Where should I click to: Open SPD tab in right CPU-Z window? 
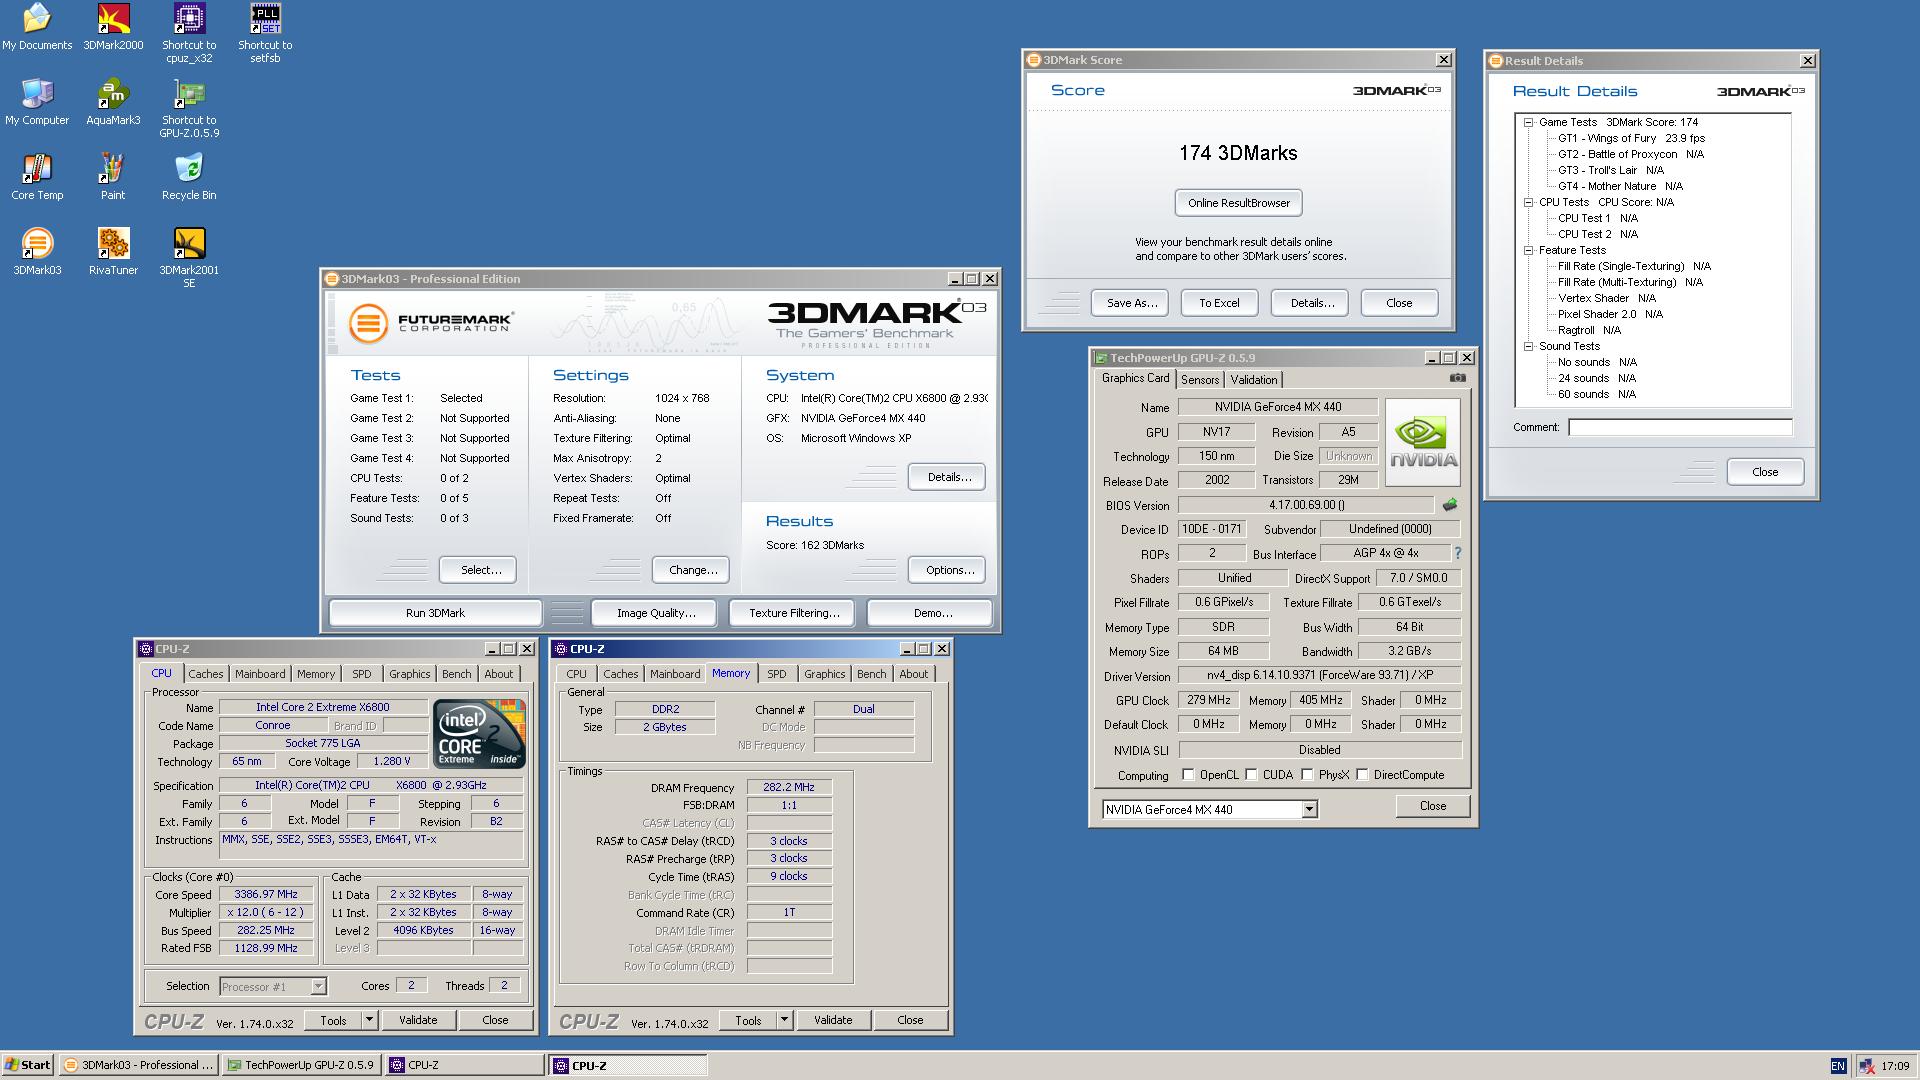click(777, 674)
